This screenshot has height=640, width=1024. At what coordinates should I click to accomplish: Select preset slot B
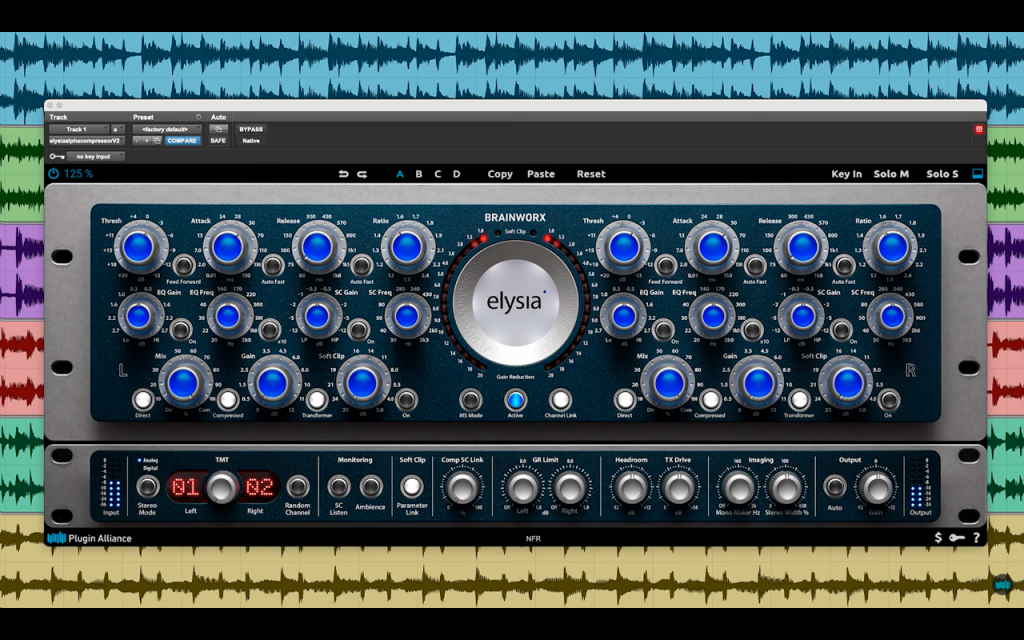419,174
